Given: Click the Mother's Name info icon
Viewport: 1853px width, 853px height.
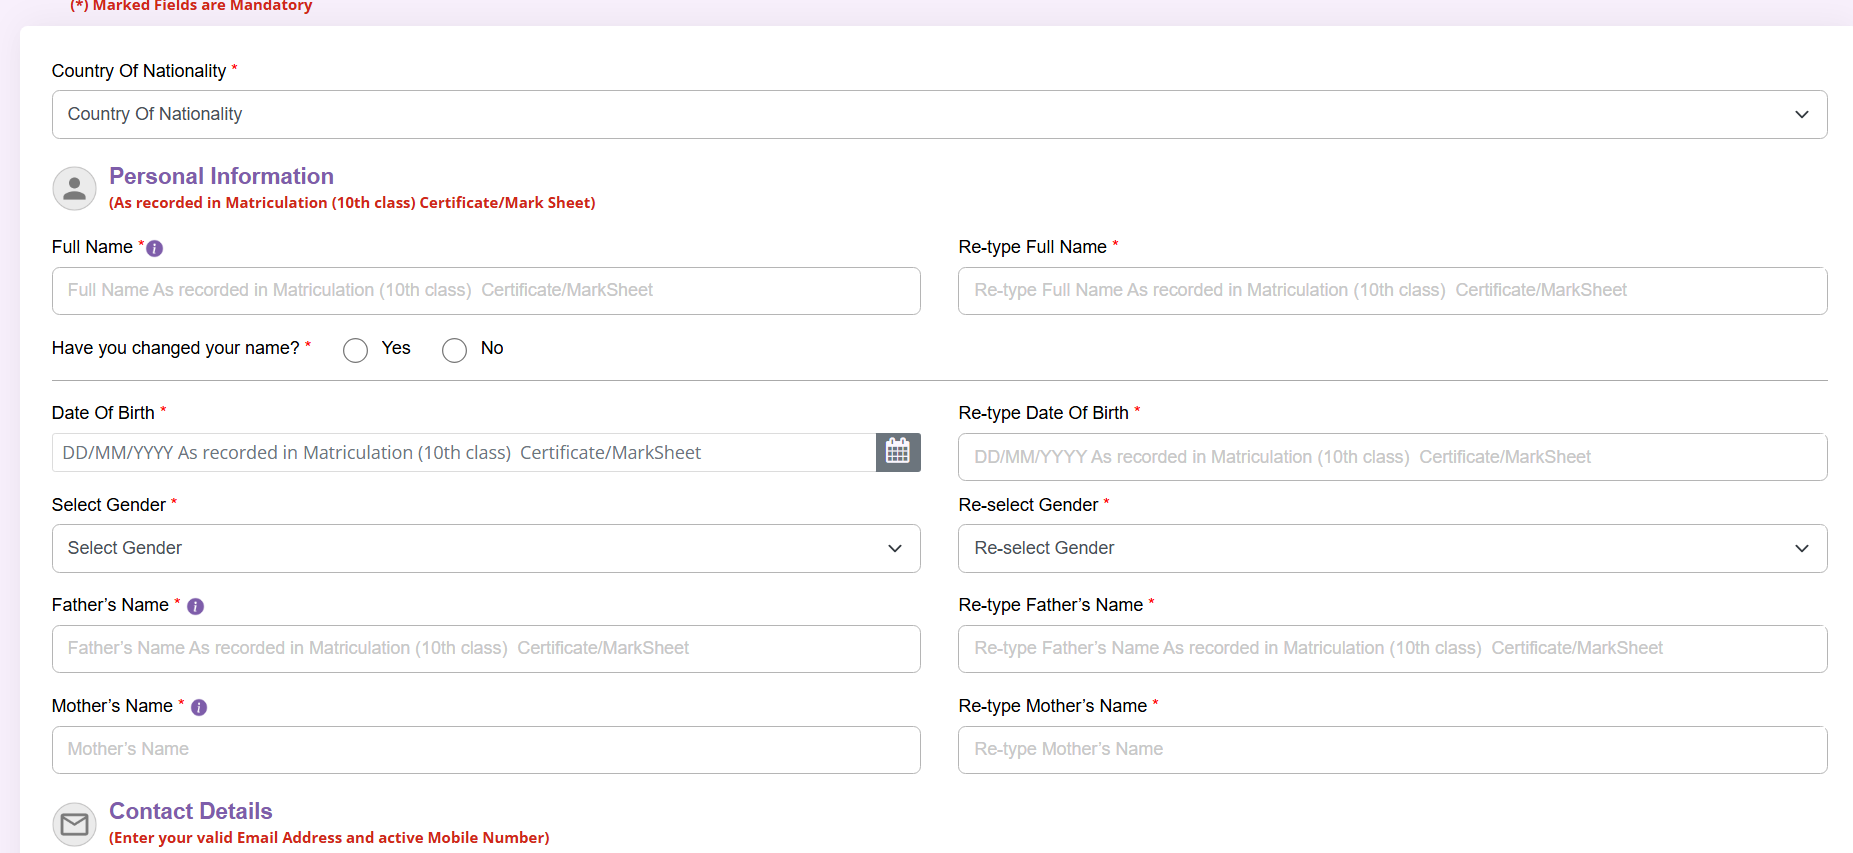Looking at the screenshot, I should coord(199,708).
